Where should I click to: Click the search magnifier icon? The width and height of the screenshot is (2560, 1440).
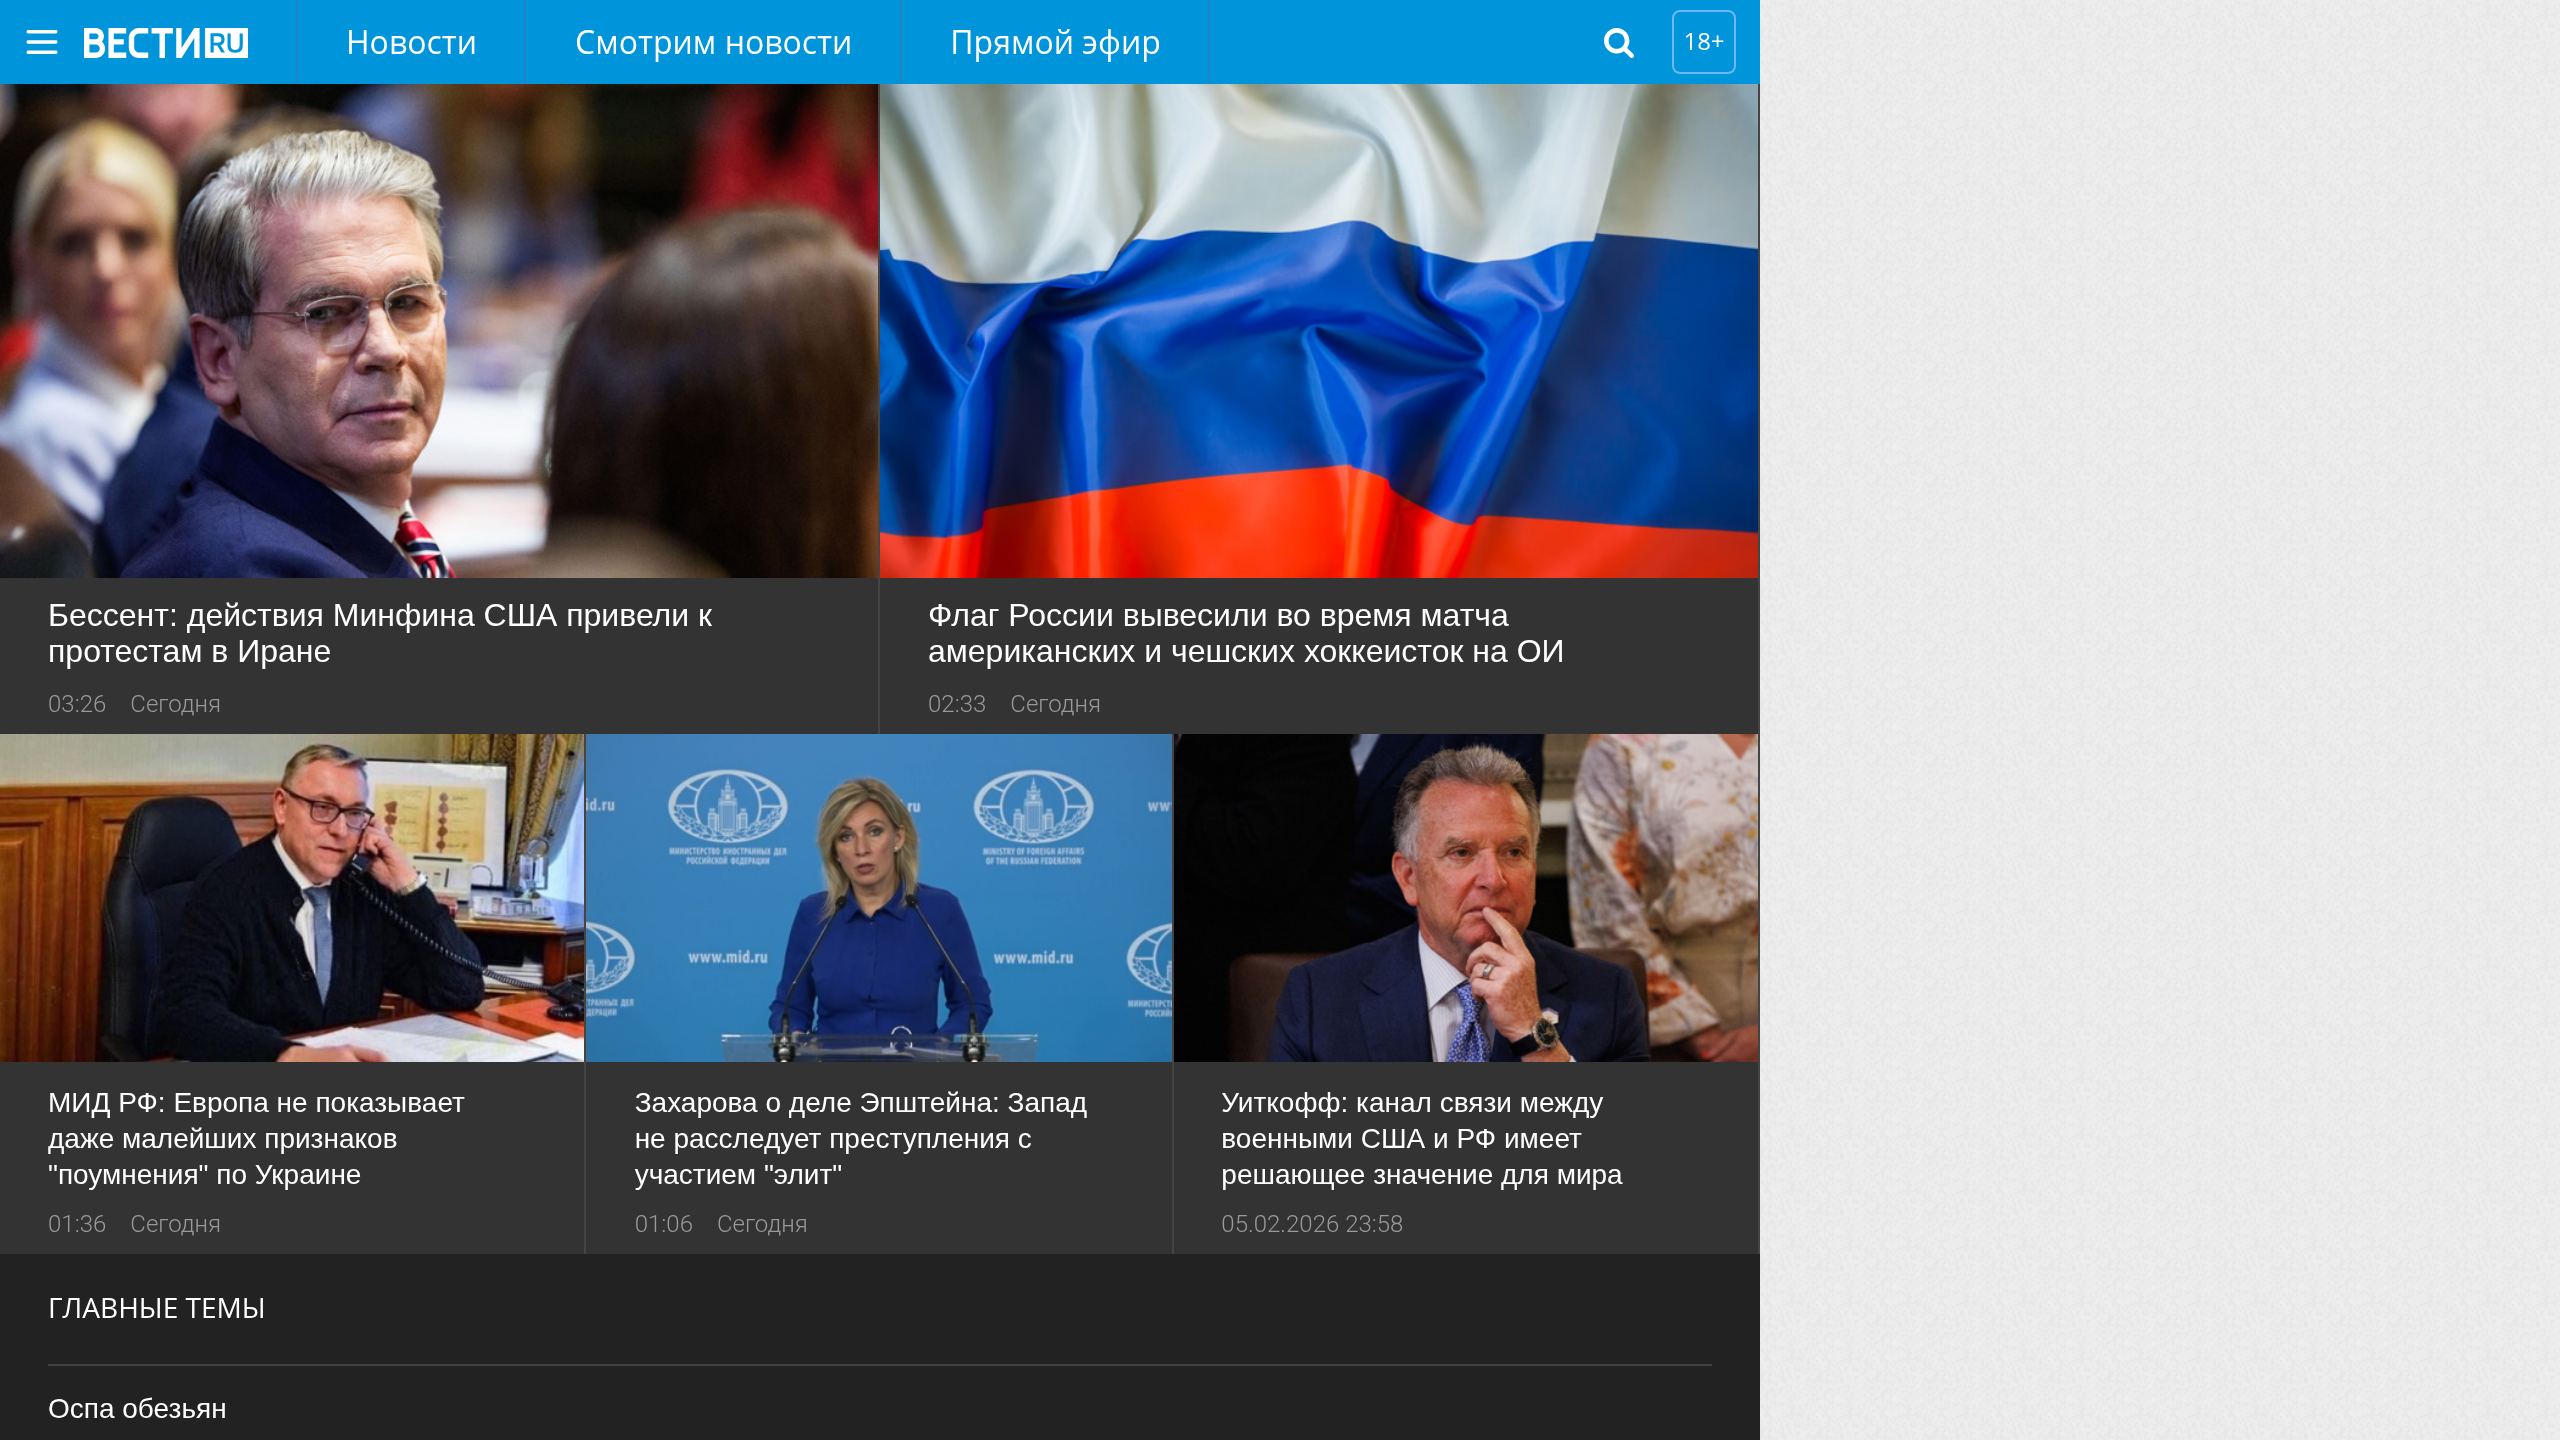1618,42
